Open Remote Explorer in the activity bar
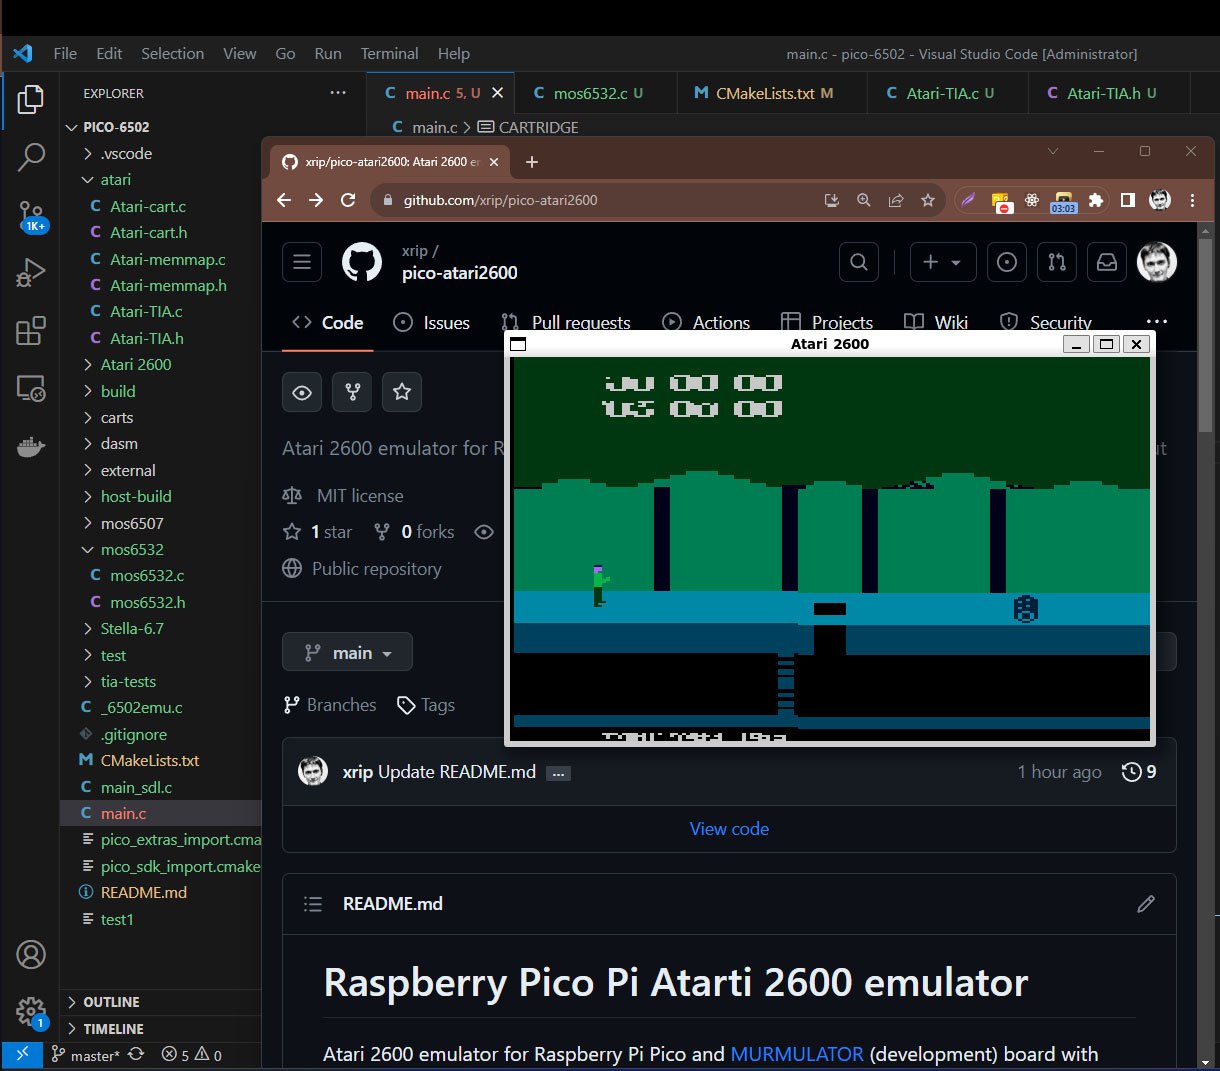Viewport: 1220px width, 1071px height. coord(31,388)
